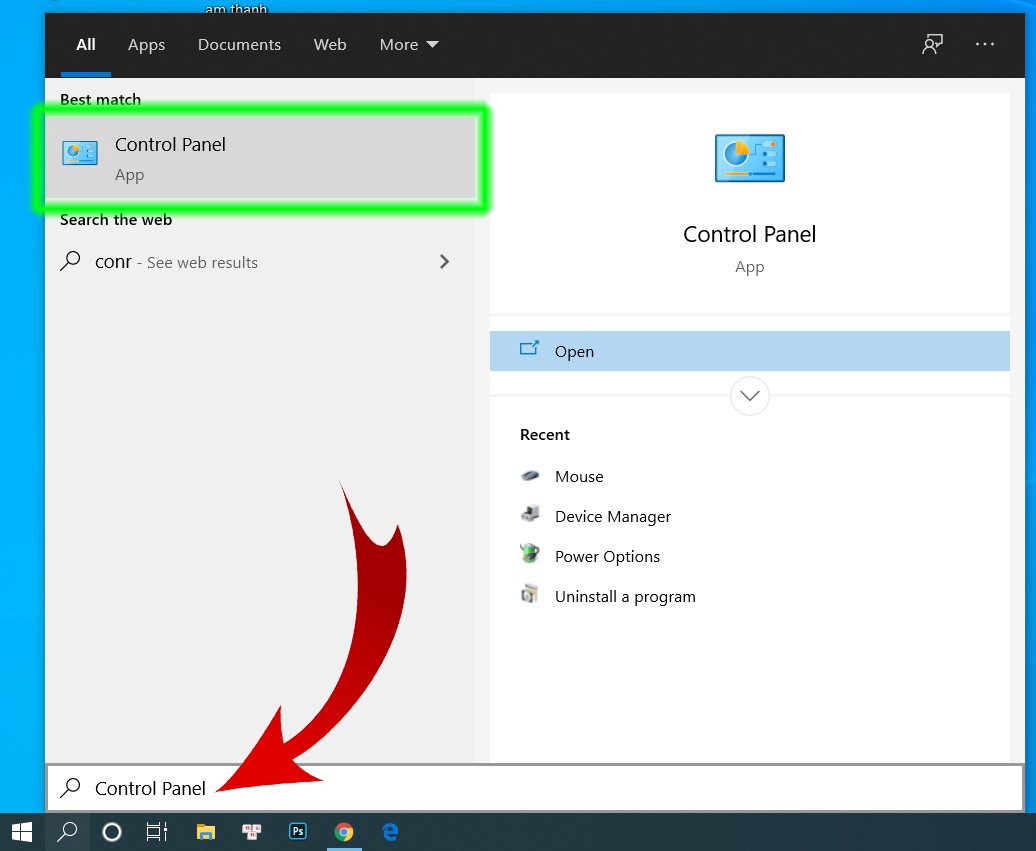Click the magnifier icon in search box
The image size is (1036, 851).
pyautogui.click(x=70, y=788)
